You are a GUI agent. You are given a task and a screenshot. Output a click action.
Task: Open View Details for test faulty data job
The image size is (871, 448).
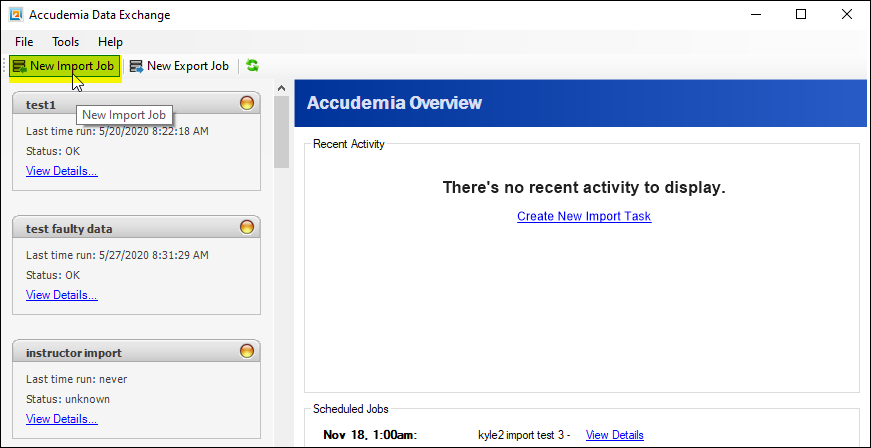[62, 295]
